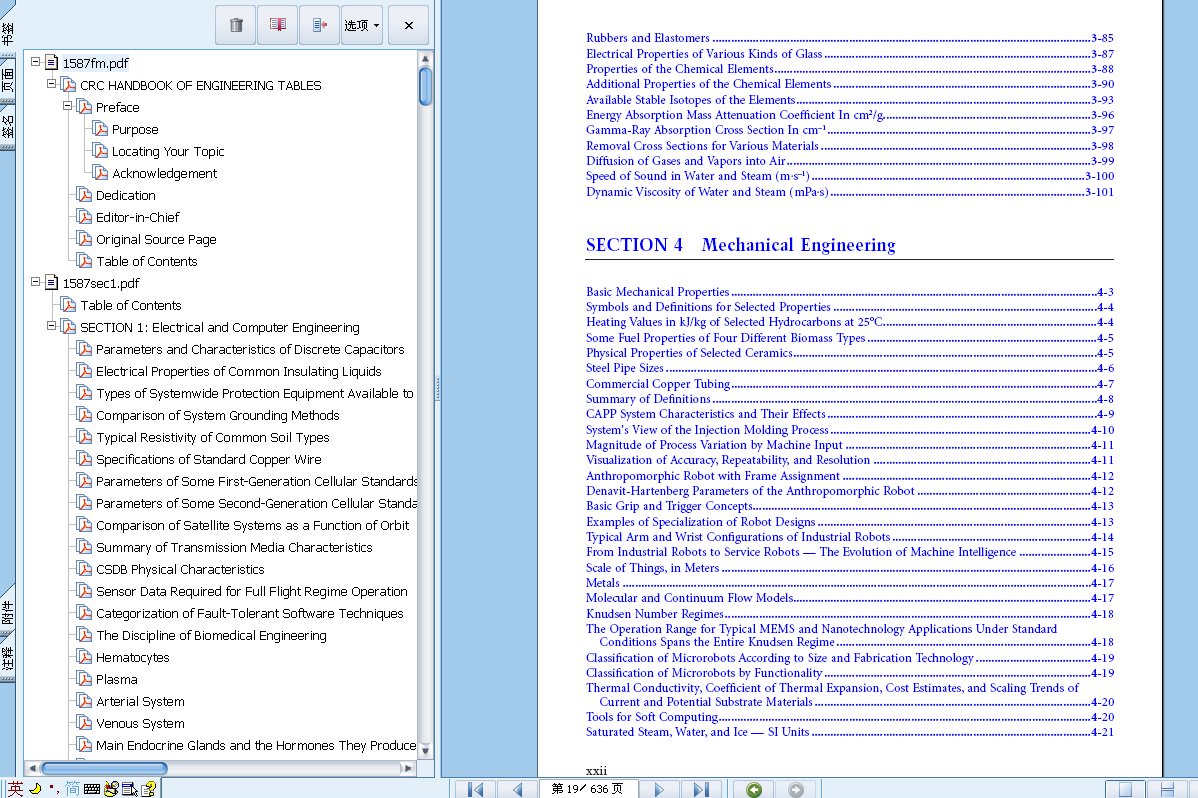Follow Diffusion of Gases and Vapors link

point(685,161)
